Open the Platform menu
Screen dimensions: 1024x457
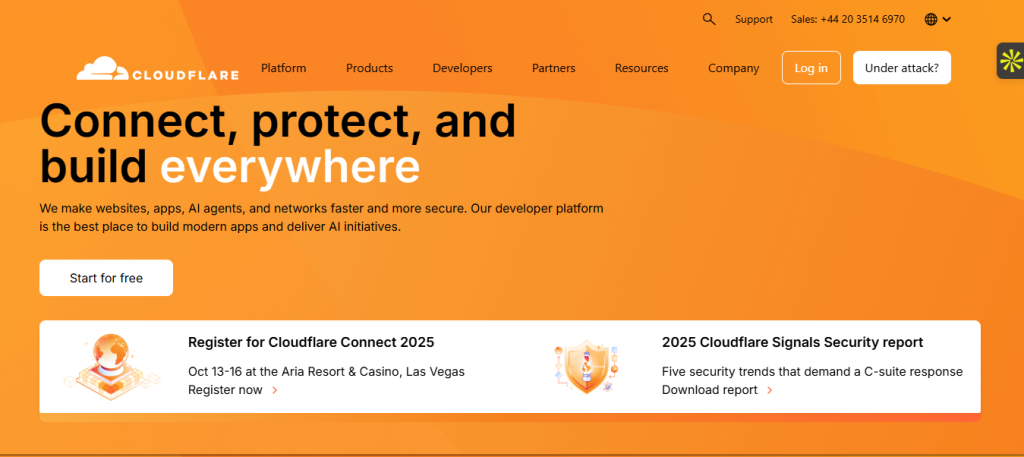pyautogui.click(x=283, y=68)
